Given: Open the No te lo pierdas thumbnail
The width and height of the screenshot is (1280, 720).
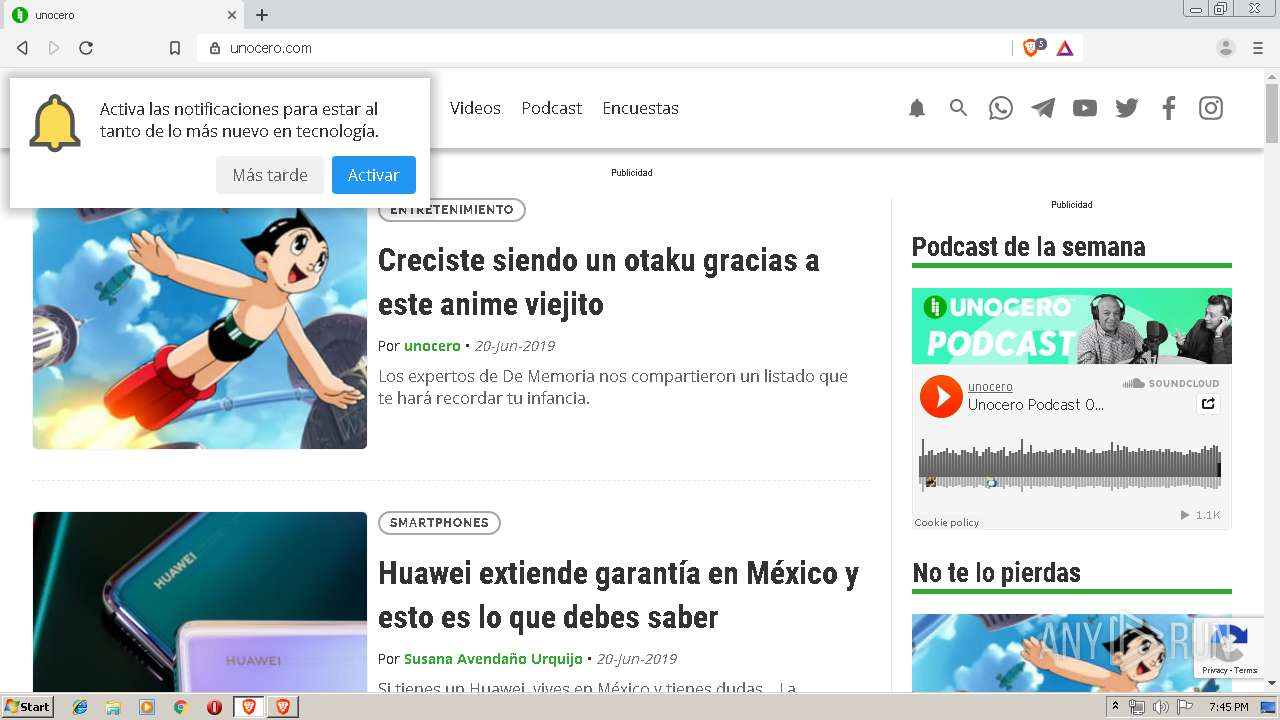Looking at the screenshot, I should click(1072, 652).
